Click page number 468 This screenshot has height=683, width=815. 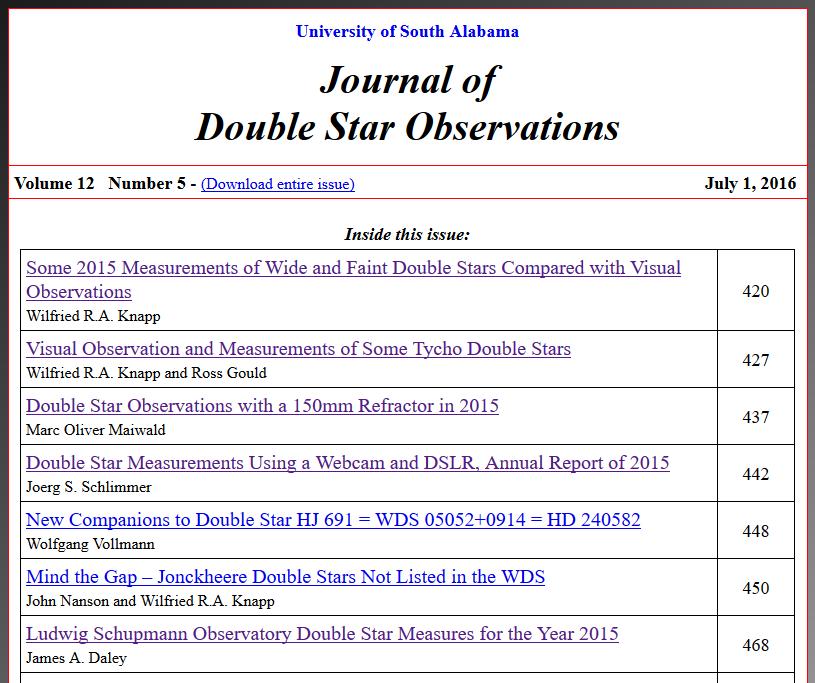point(756,645)
